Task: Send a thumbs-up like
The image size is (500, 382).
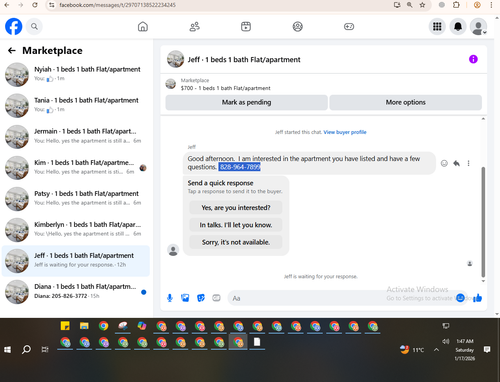Action: [477, 298]
